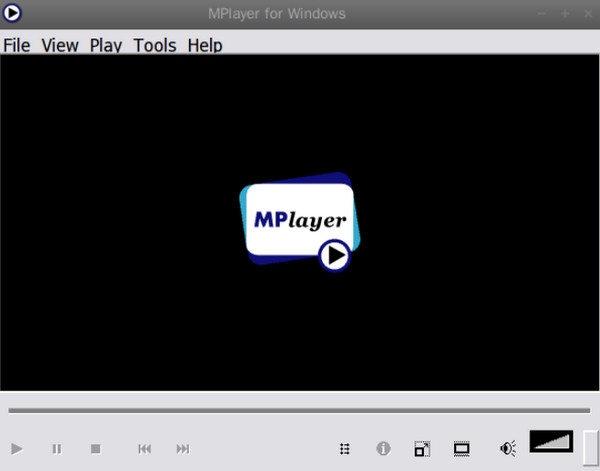The width and height of the screenshot is (600, 471).
Task: Show media info with the info icon
Action: (x=383, y=448)
